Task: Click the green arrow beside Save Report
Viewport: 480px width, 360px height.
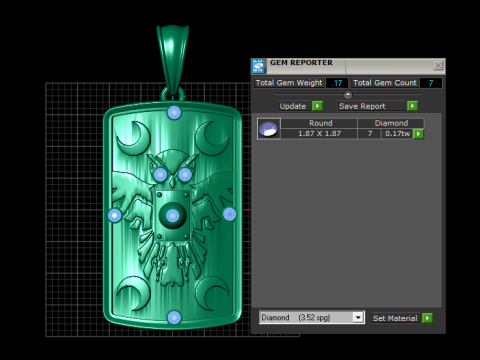Action: [412, 106]
